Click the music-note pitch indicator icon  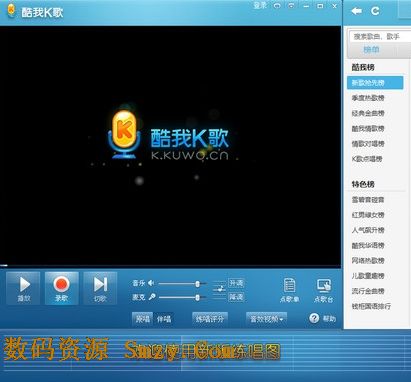pos(219,289)
